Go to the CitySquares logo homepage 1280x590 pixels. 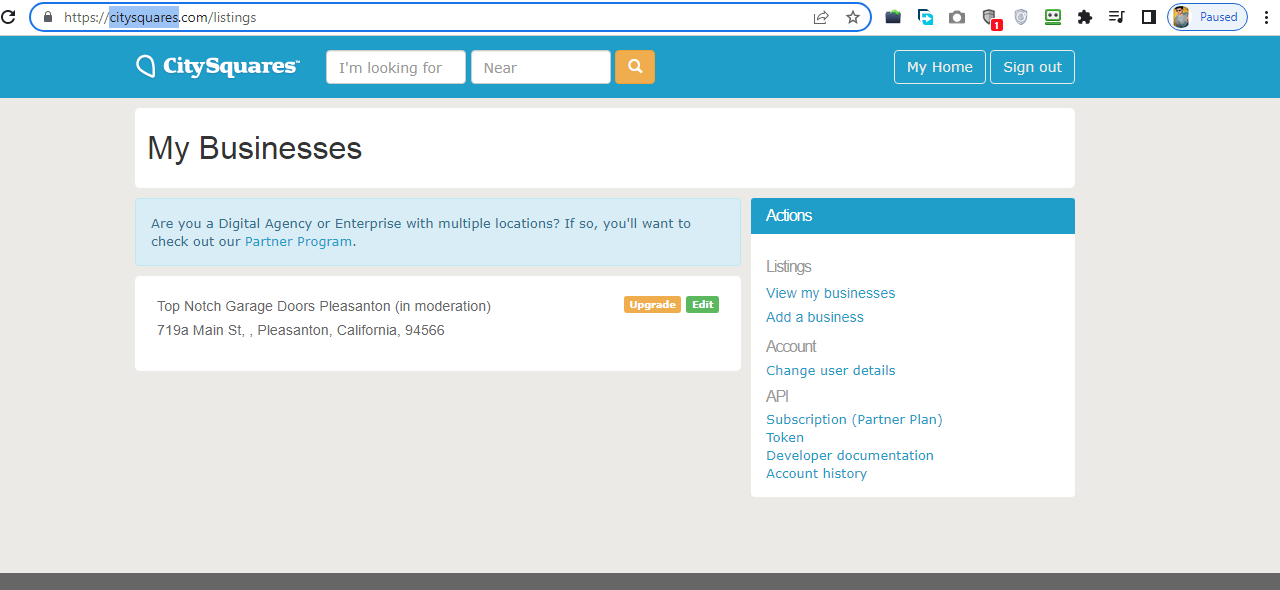[x=218, y=67]
